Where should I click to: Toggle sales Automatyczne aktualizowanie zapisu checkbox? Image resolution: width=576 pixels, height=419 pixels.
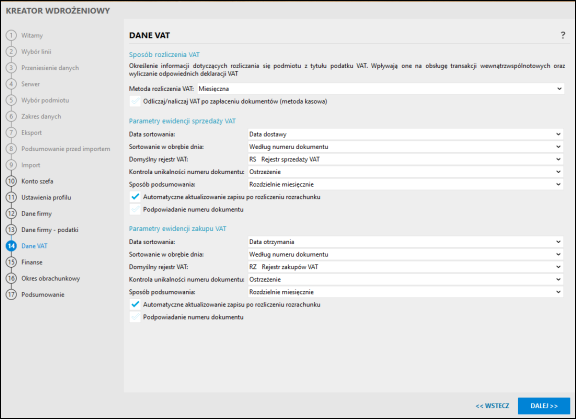pyautogui.click(x=135, y=197)
